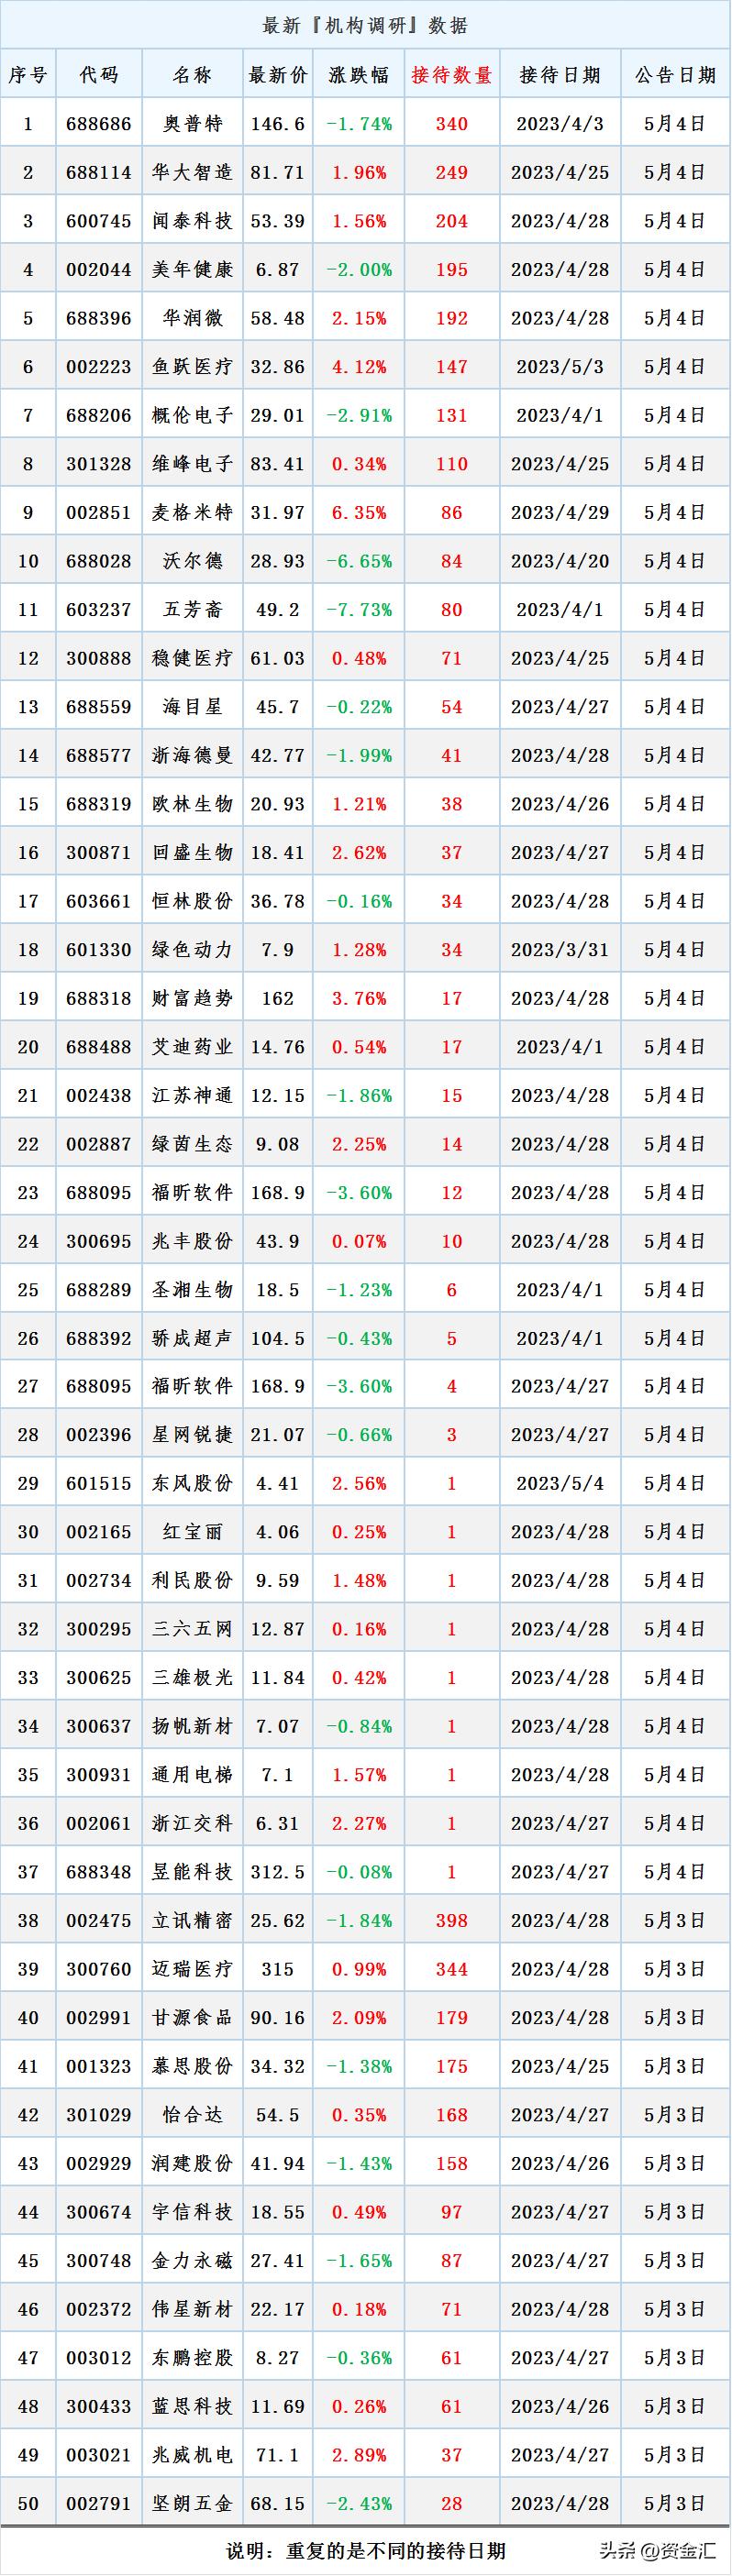Click the name 概伦电子
This screenshot has height=2576, width=732.
[x=192, y=415]
